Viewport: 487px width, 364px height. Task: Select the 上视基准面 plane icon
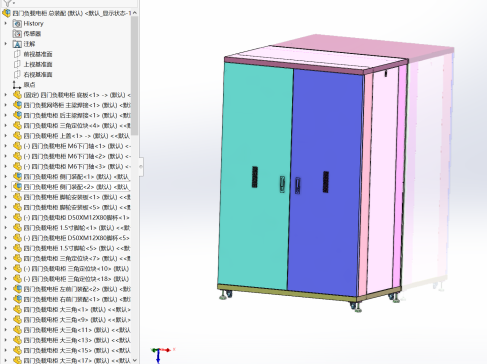pyautogui.click(x=17, y=64)
